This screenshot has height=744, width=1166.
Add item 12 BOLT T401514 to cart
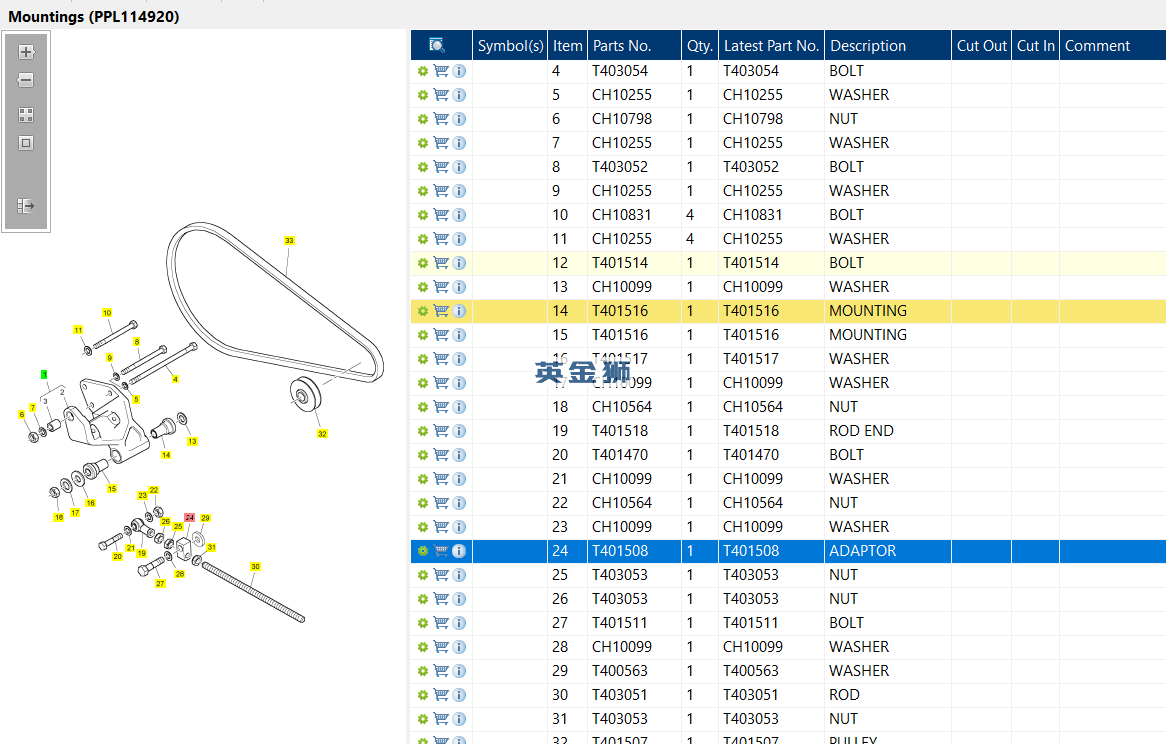441,263
